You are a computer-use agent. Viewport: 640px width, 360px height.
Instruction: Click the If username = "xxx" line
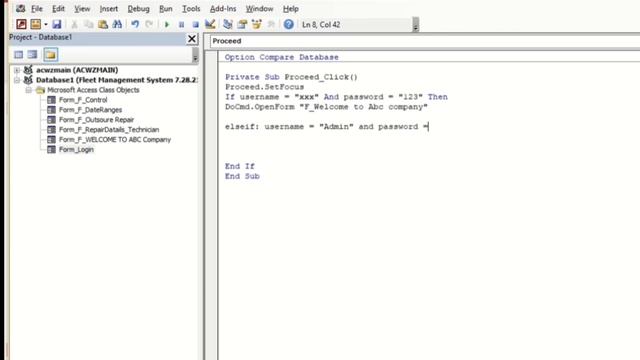point(336,97)
